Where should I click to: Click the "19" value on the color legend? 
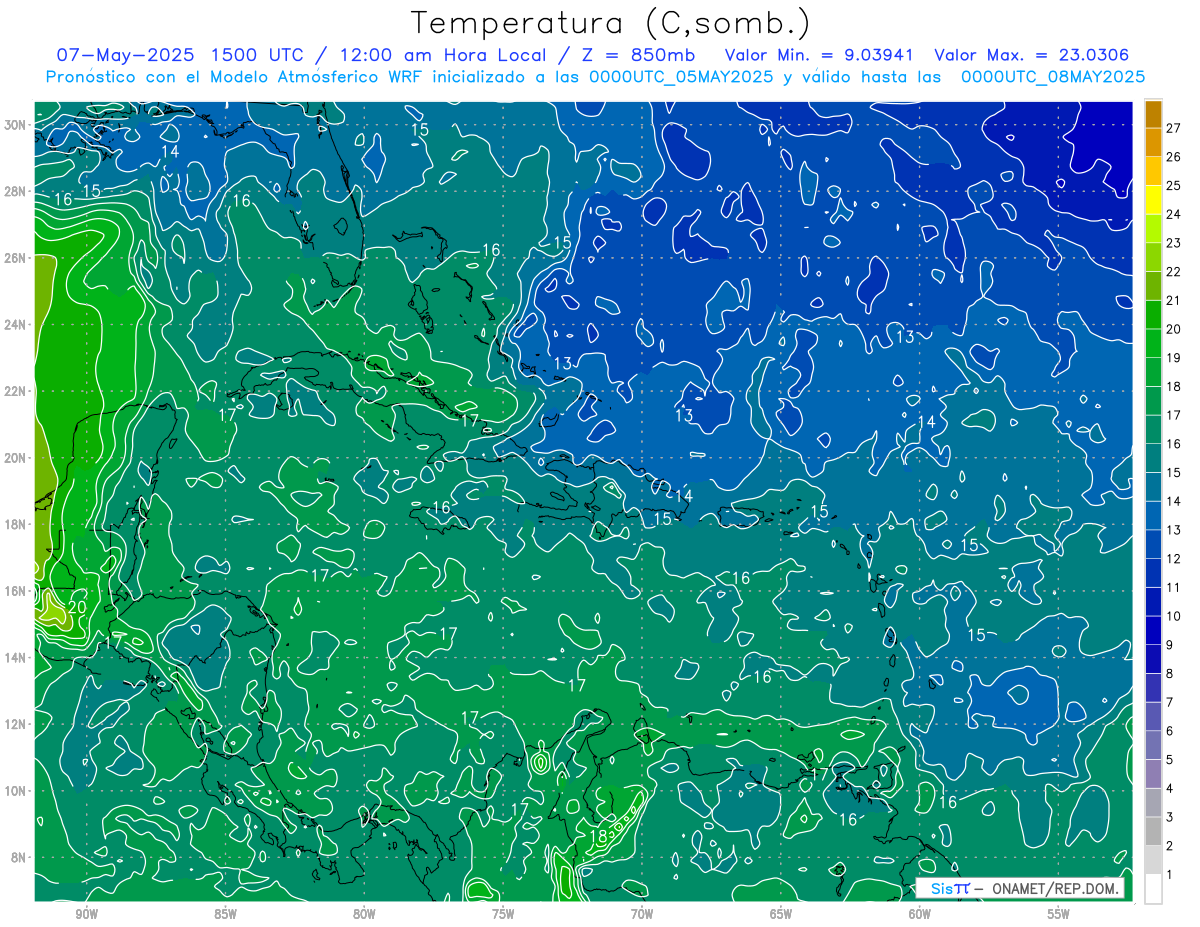pos(1173,358)
